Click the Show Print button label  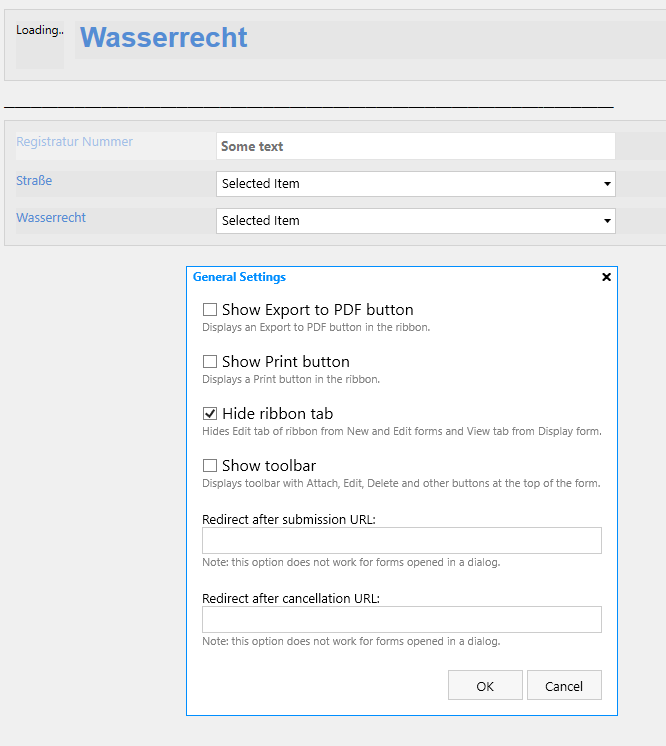(286, 362)
